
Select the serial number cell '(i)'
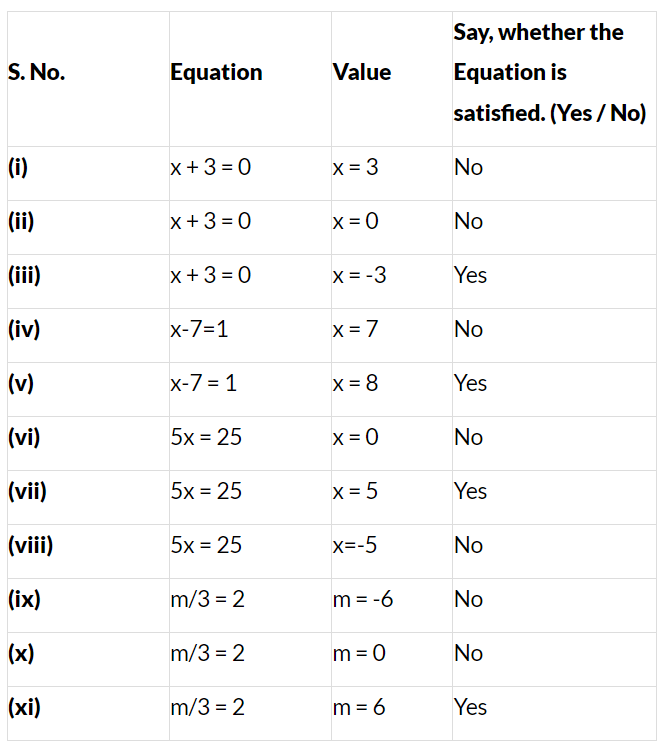coord(18,167)
